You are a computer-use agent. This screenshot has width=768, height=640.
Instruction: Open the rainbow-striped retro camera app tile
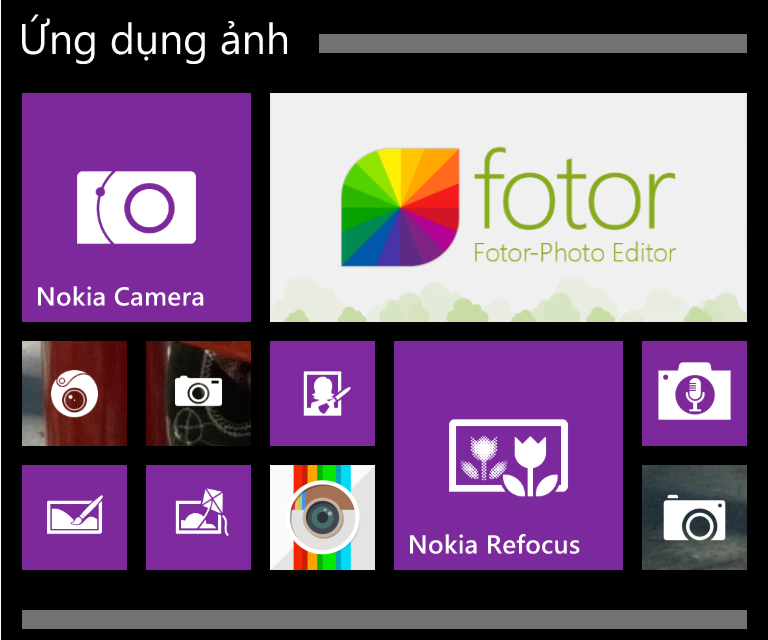(x=322, y=517)
